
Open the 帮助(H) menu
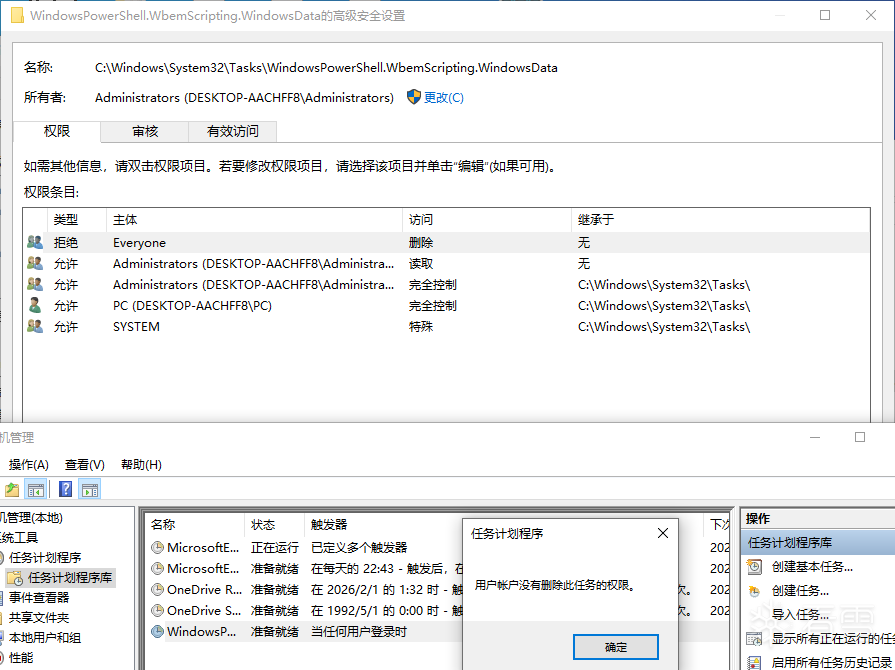142,465
